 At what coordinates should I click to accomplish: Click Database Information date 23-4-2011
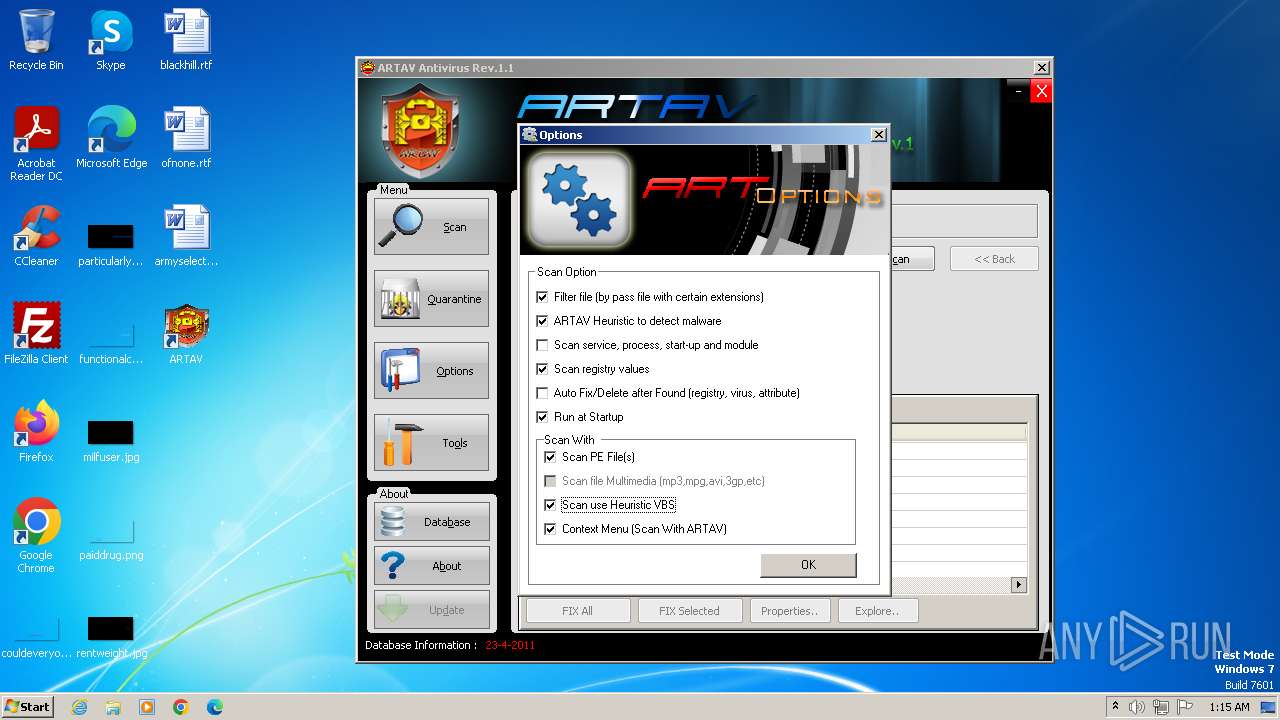pyautogui.click(x=510, y=645)
